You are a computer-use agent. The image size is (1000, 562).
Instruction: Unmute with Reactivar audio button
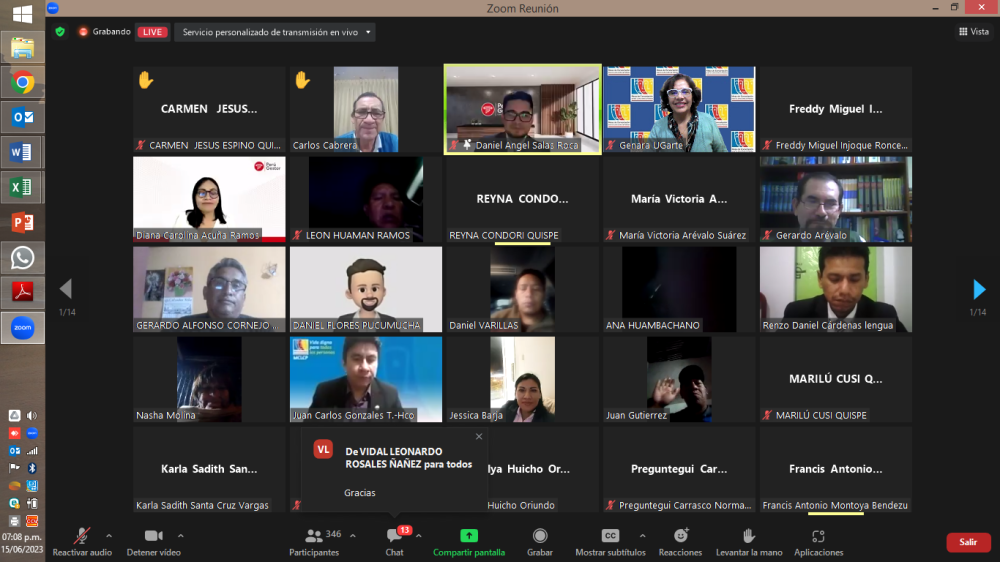click(82, 541)
